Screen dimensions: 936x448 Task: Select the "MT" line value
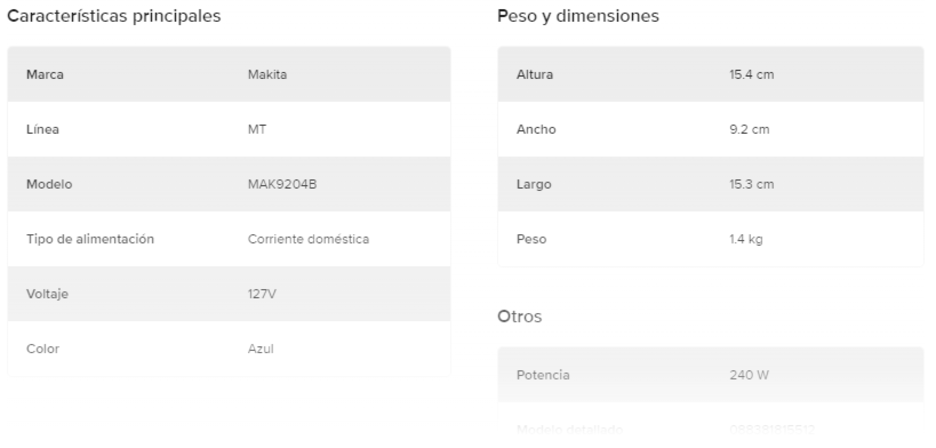click(257, 130)
